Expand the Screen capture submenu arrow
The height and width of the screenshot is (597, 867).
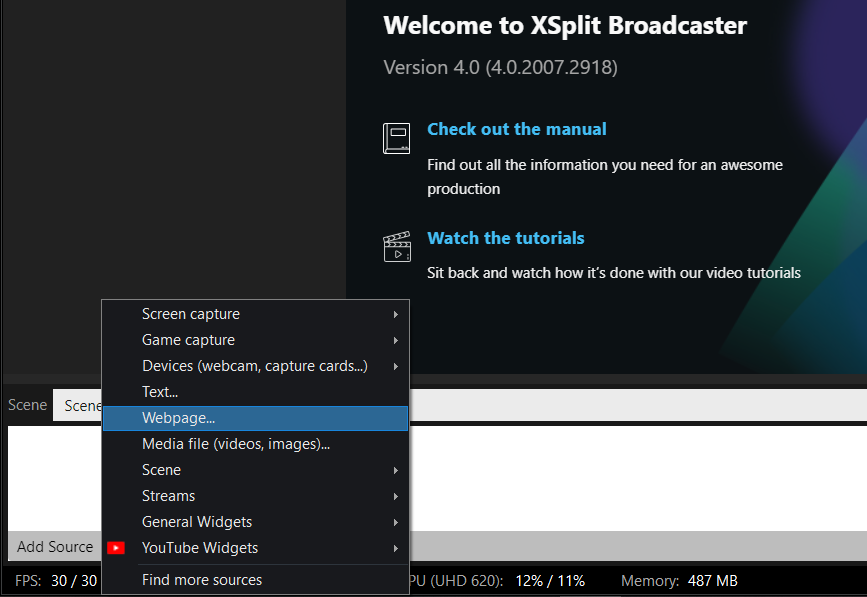point(396,314)
